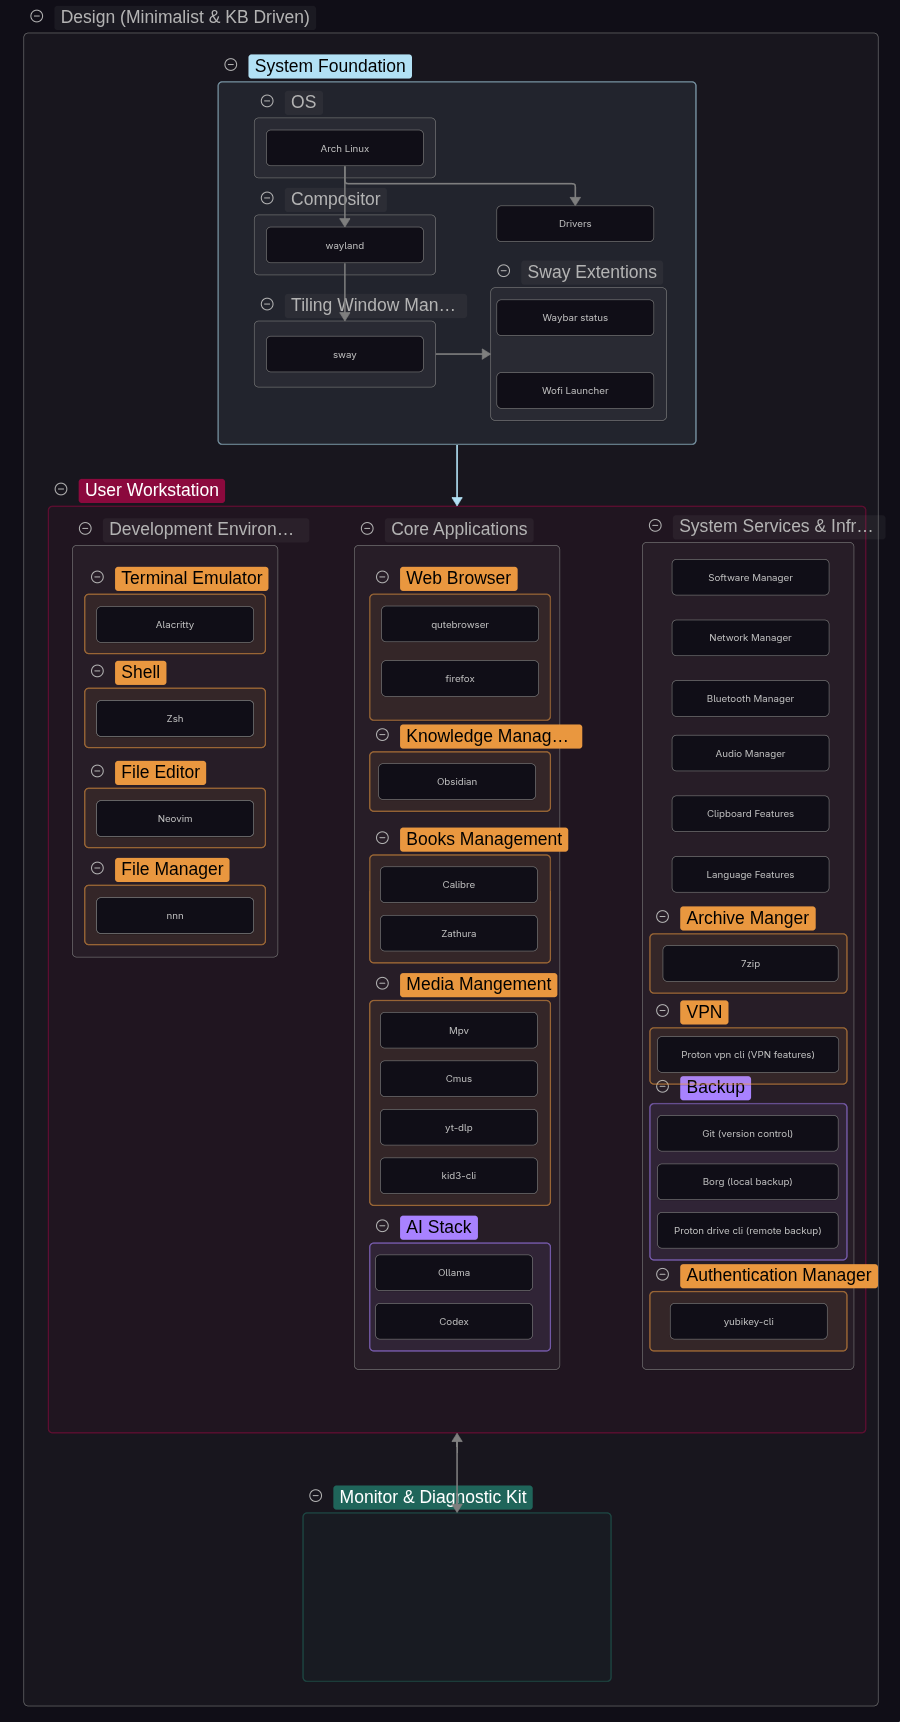900x1722 pixels.
Task: Collapse the Media Mangement group
Action: click(x=382, y=983)
